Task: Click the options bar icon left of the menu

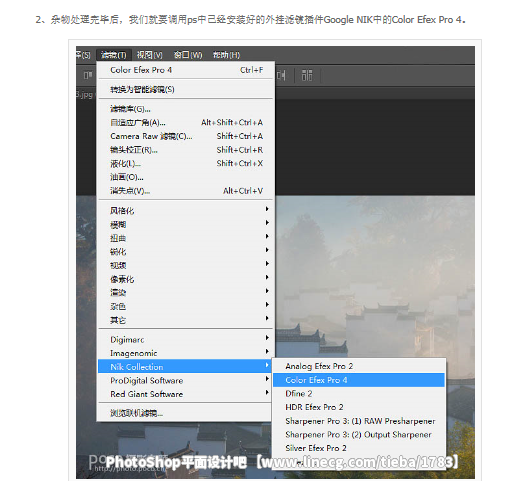Action: tap(88, 75)
